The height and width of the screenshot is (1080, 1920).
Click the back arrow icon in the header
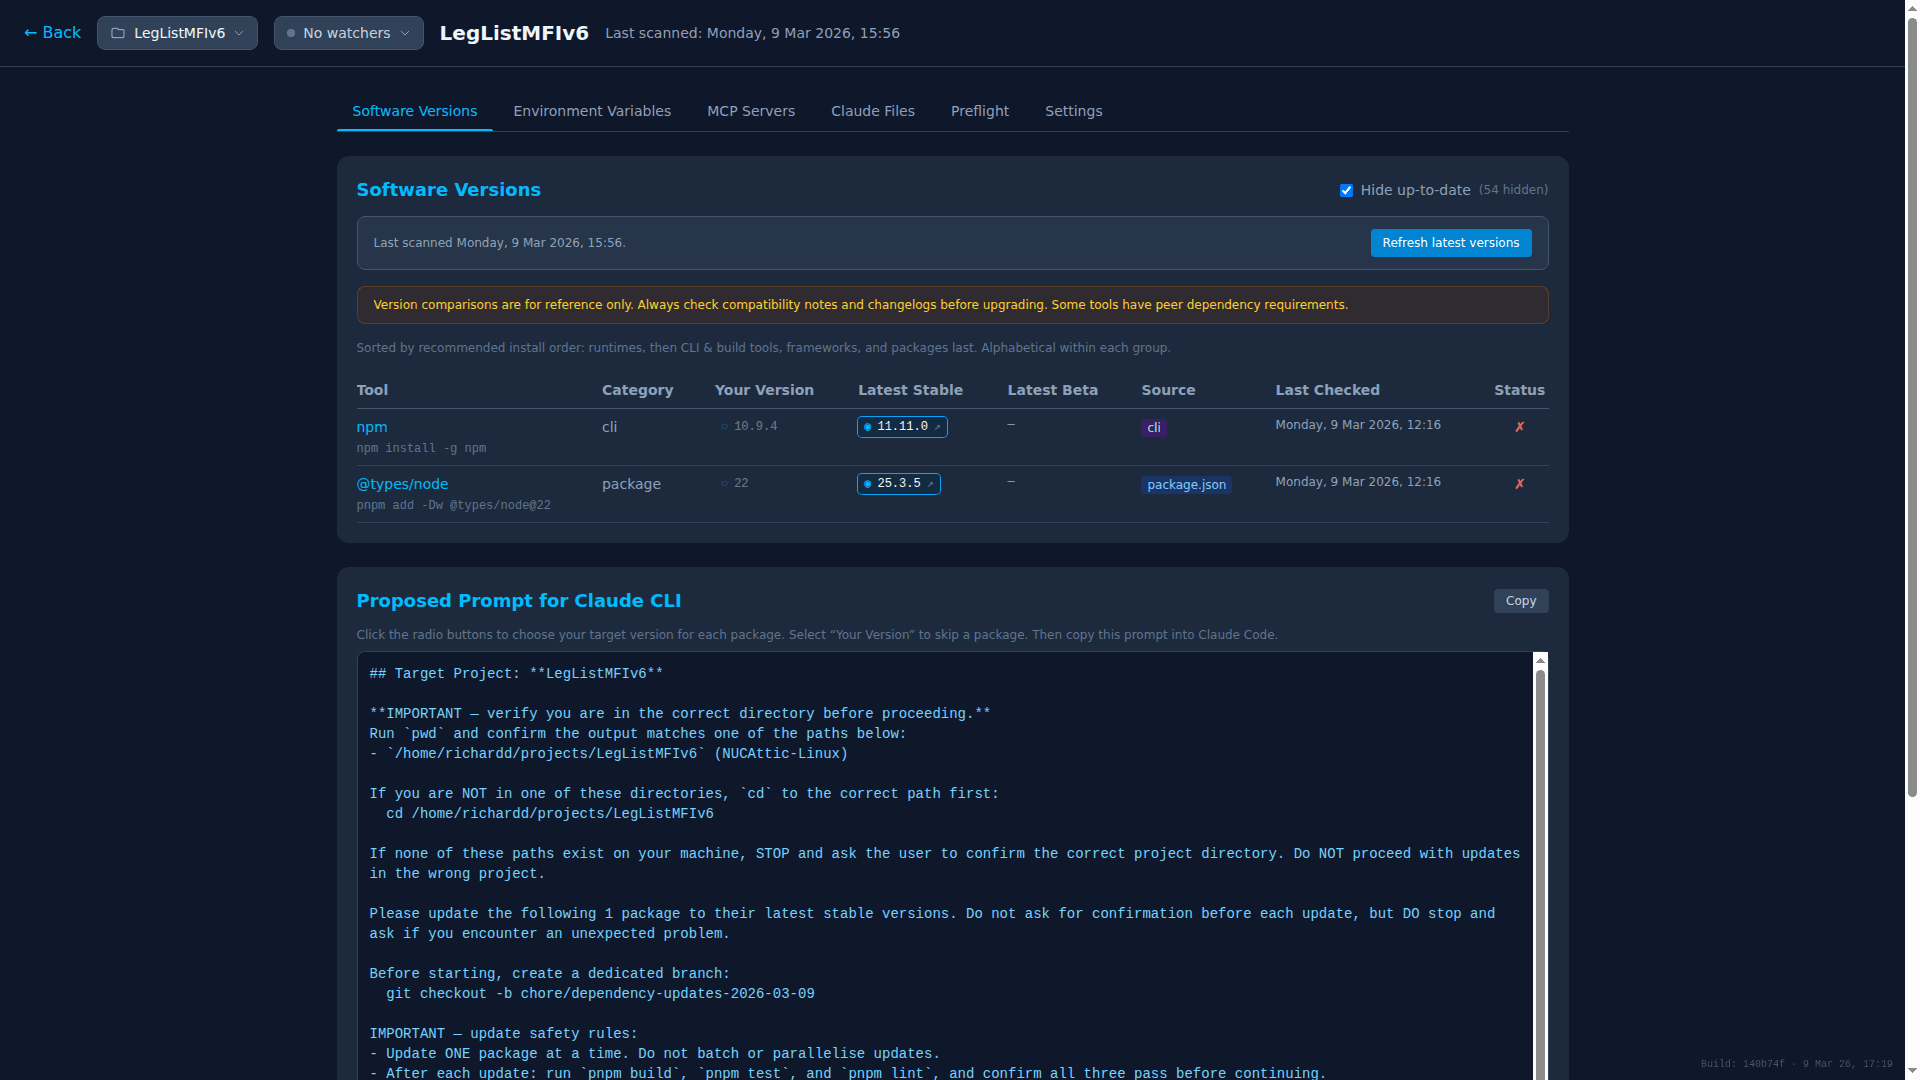pyautogui.click(x=29, y=32)
